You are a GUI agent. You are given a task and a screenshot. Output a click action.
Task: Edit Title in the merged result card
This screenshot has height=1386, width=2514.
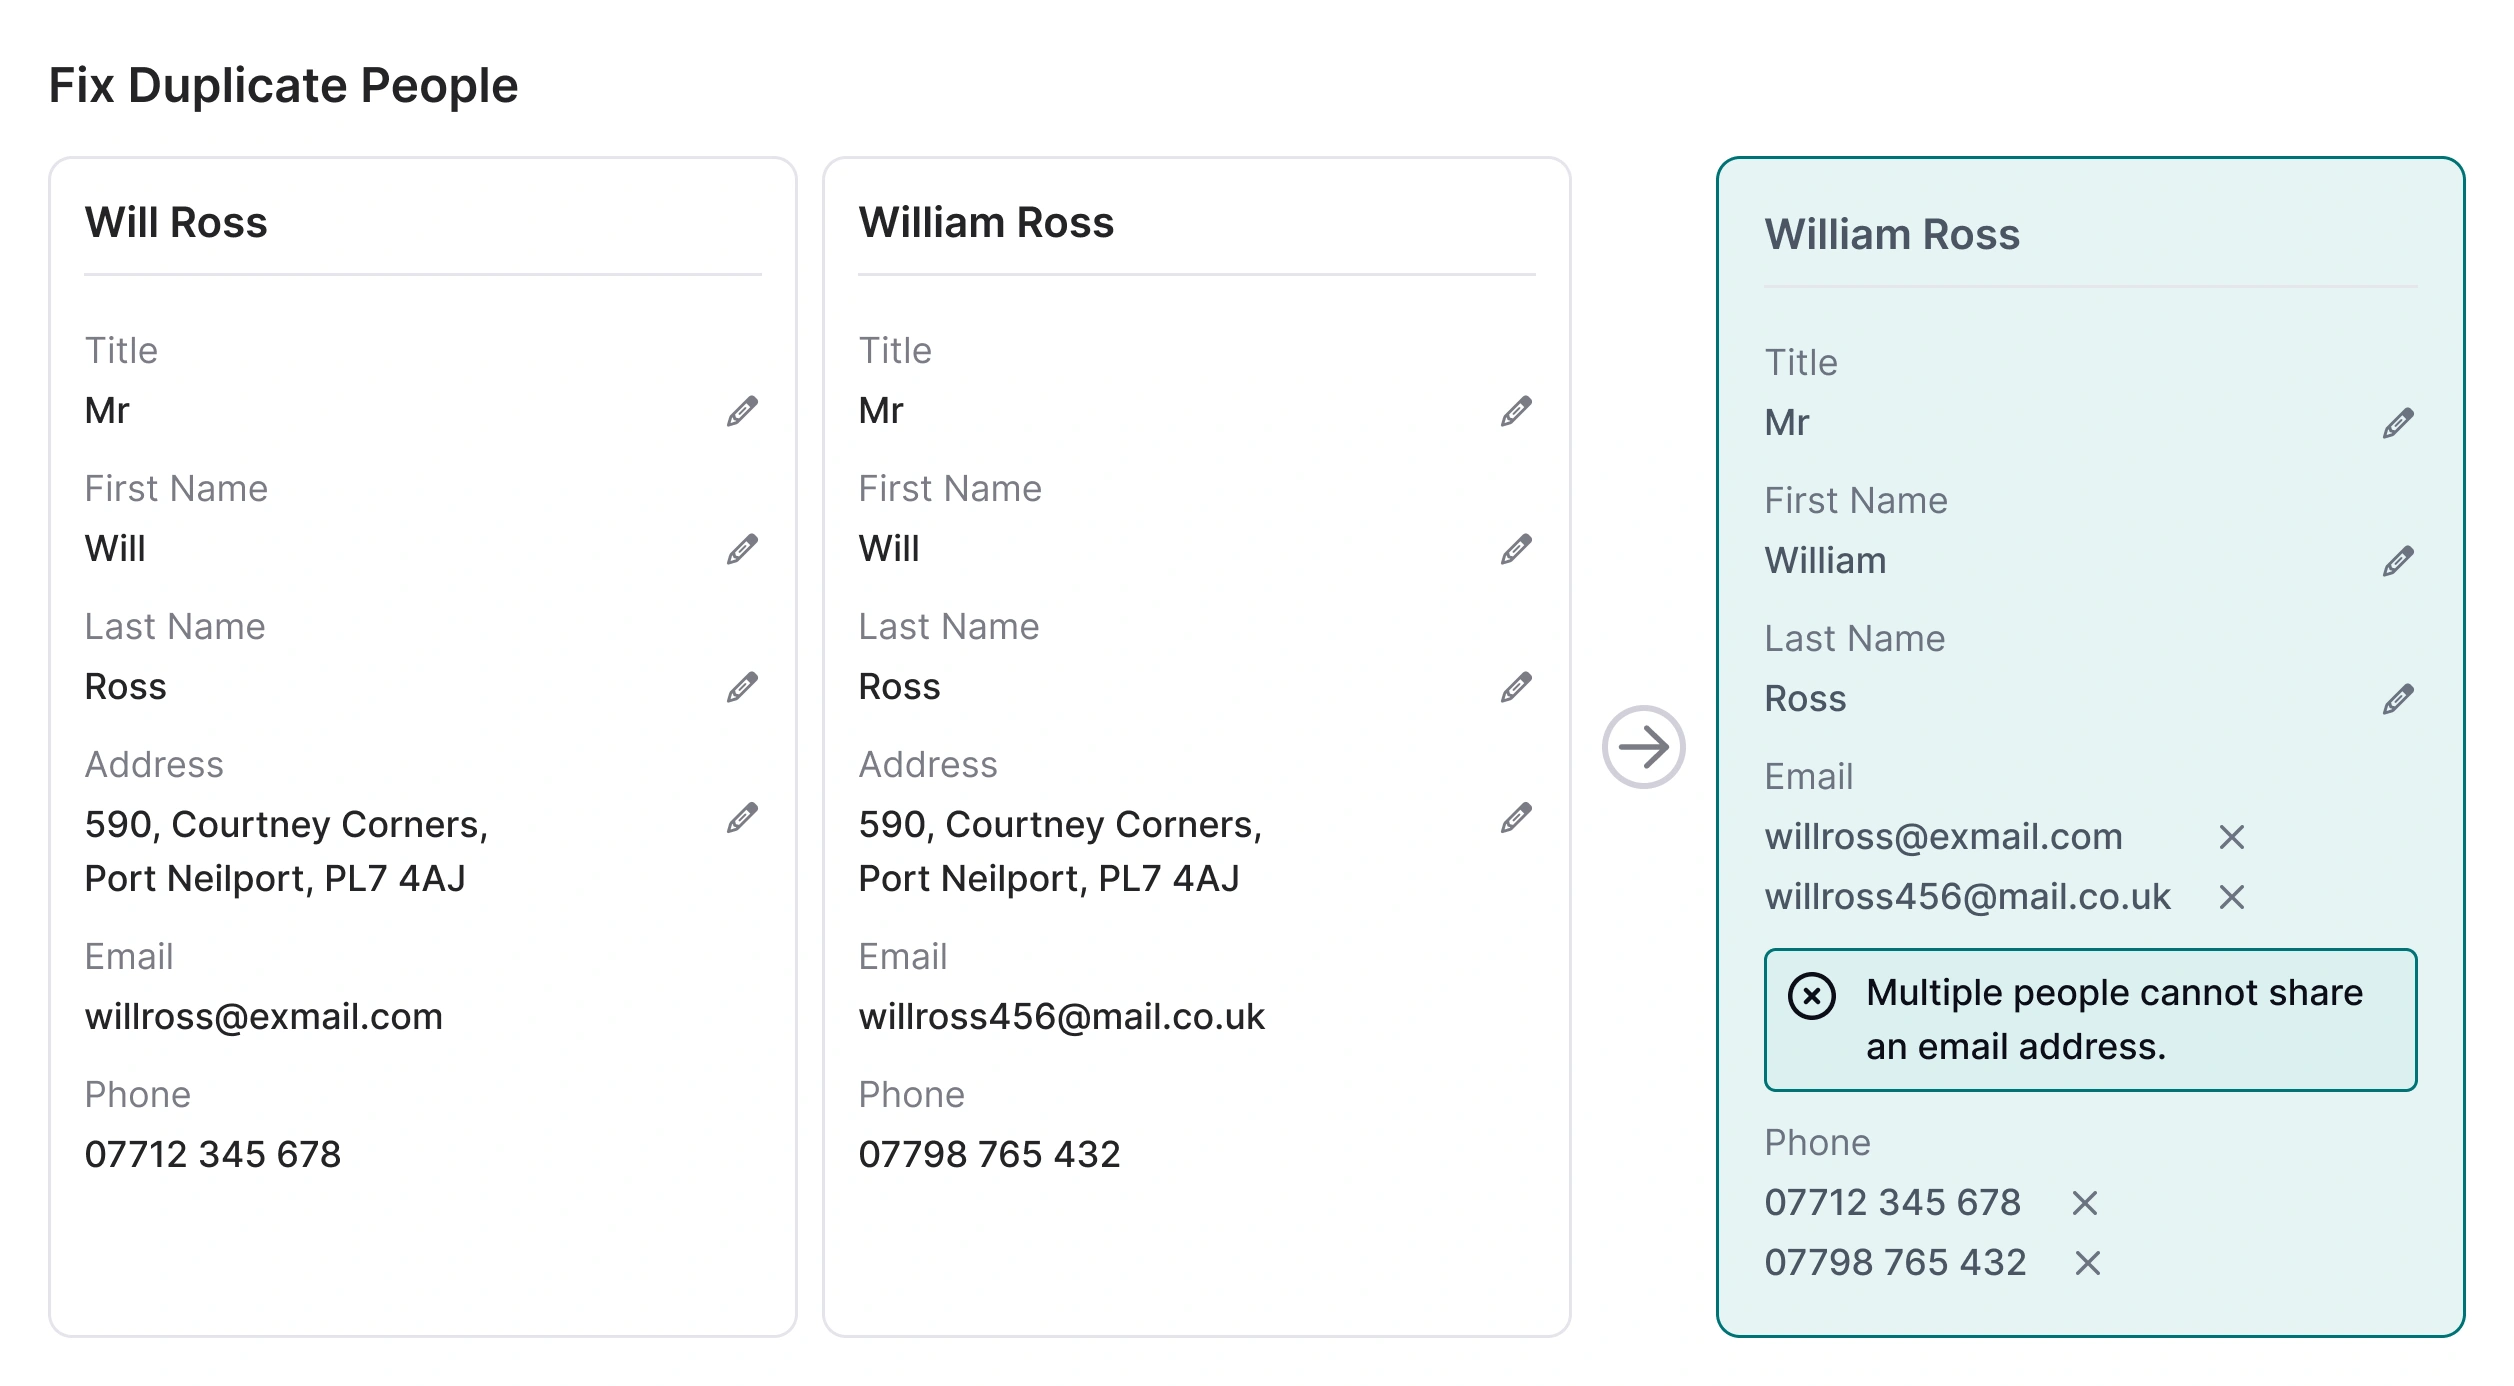(x=2398, y=423)
